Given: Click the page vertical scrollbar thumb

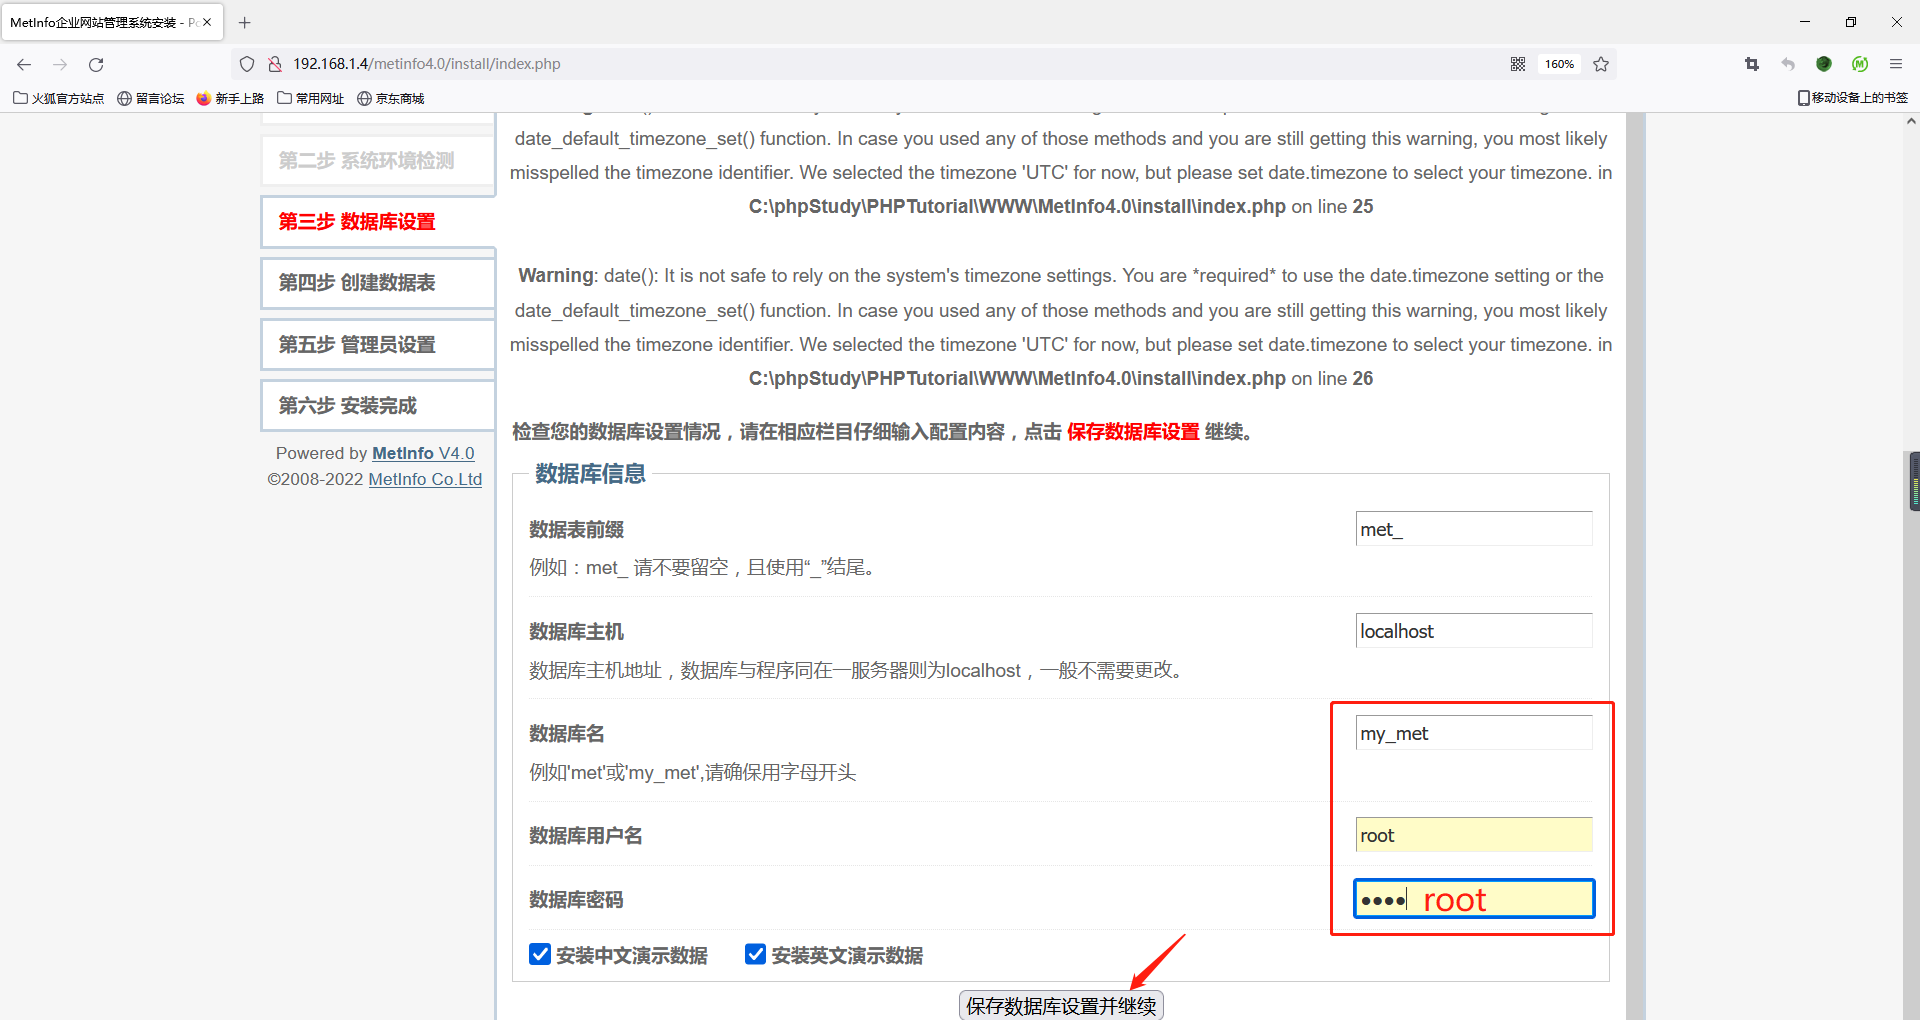Looking at the screenshot, I should 1913,481.
